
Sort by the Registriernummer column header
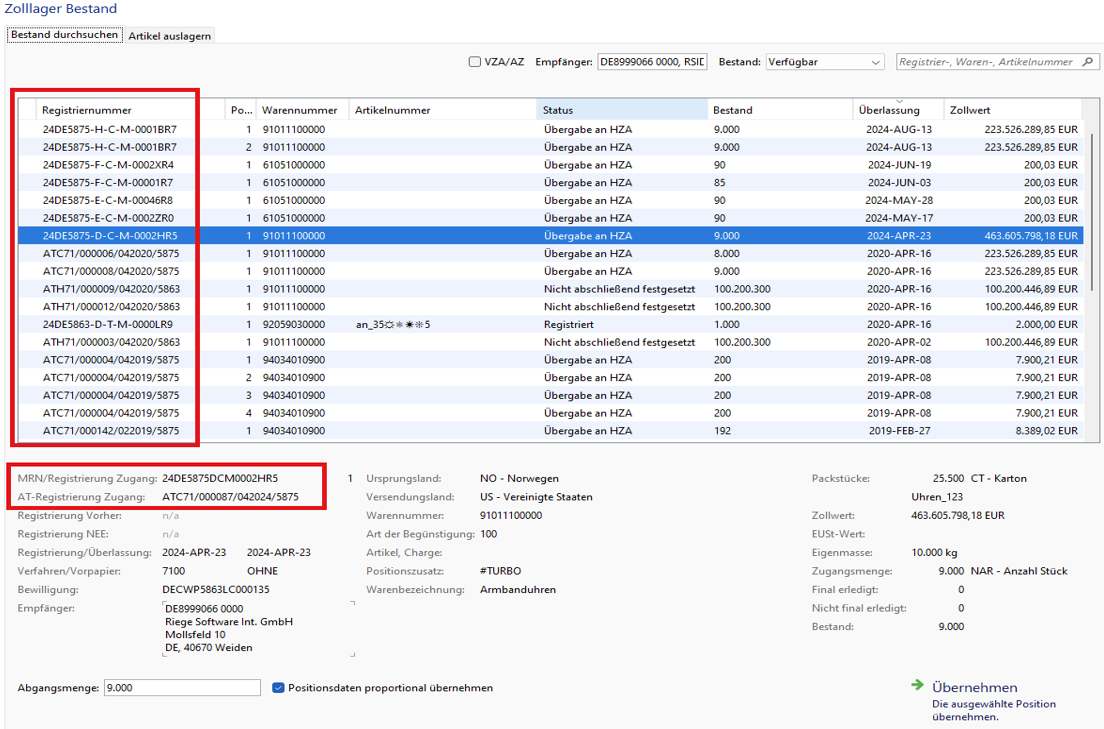90,109
